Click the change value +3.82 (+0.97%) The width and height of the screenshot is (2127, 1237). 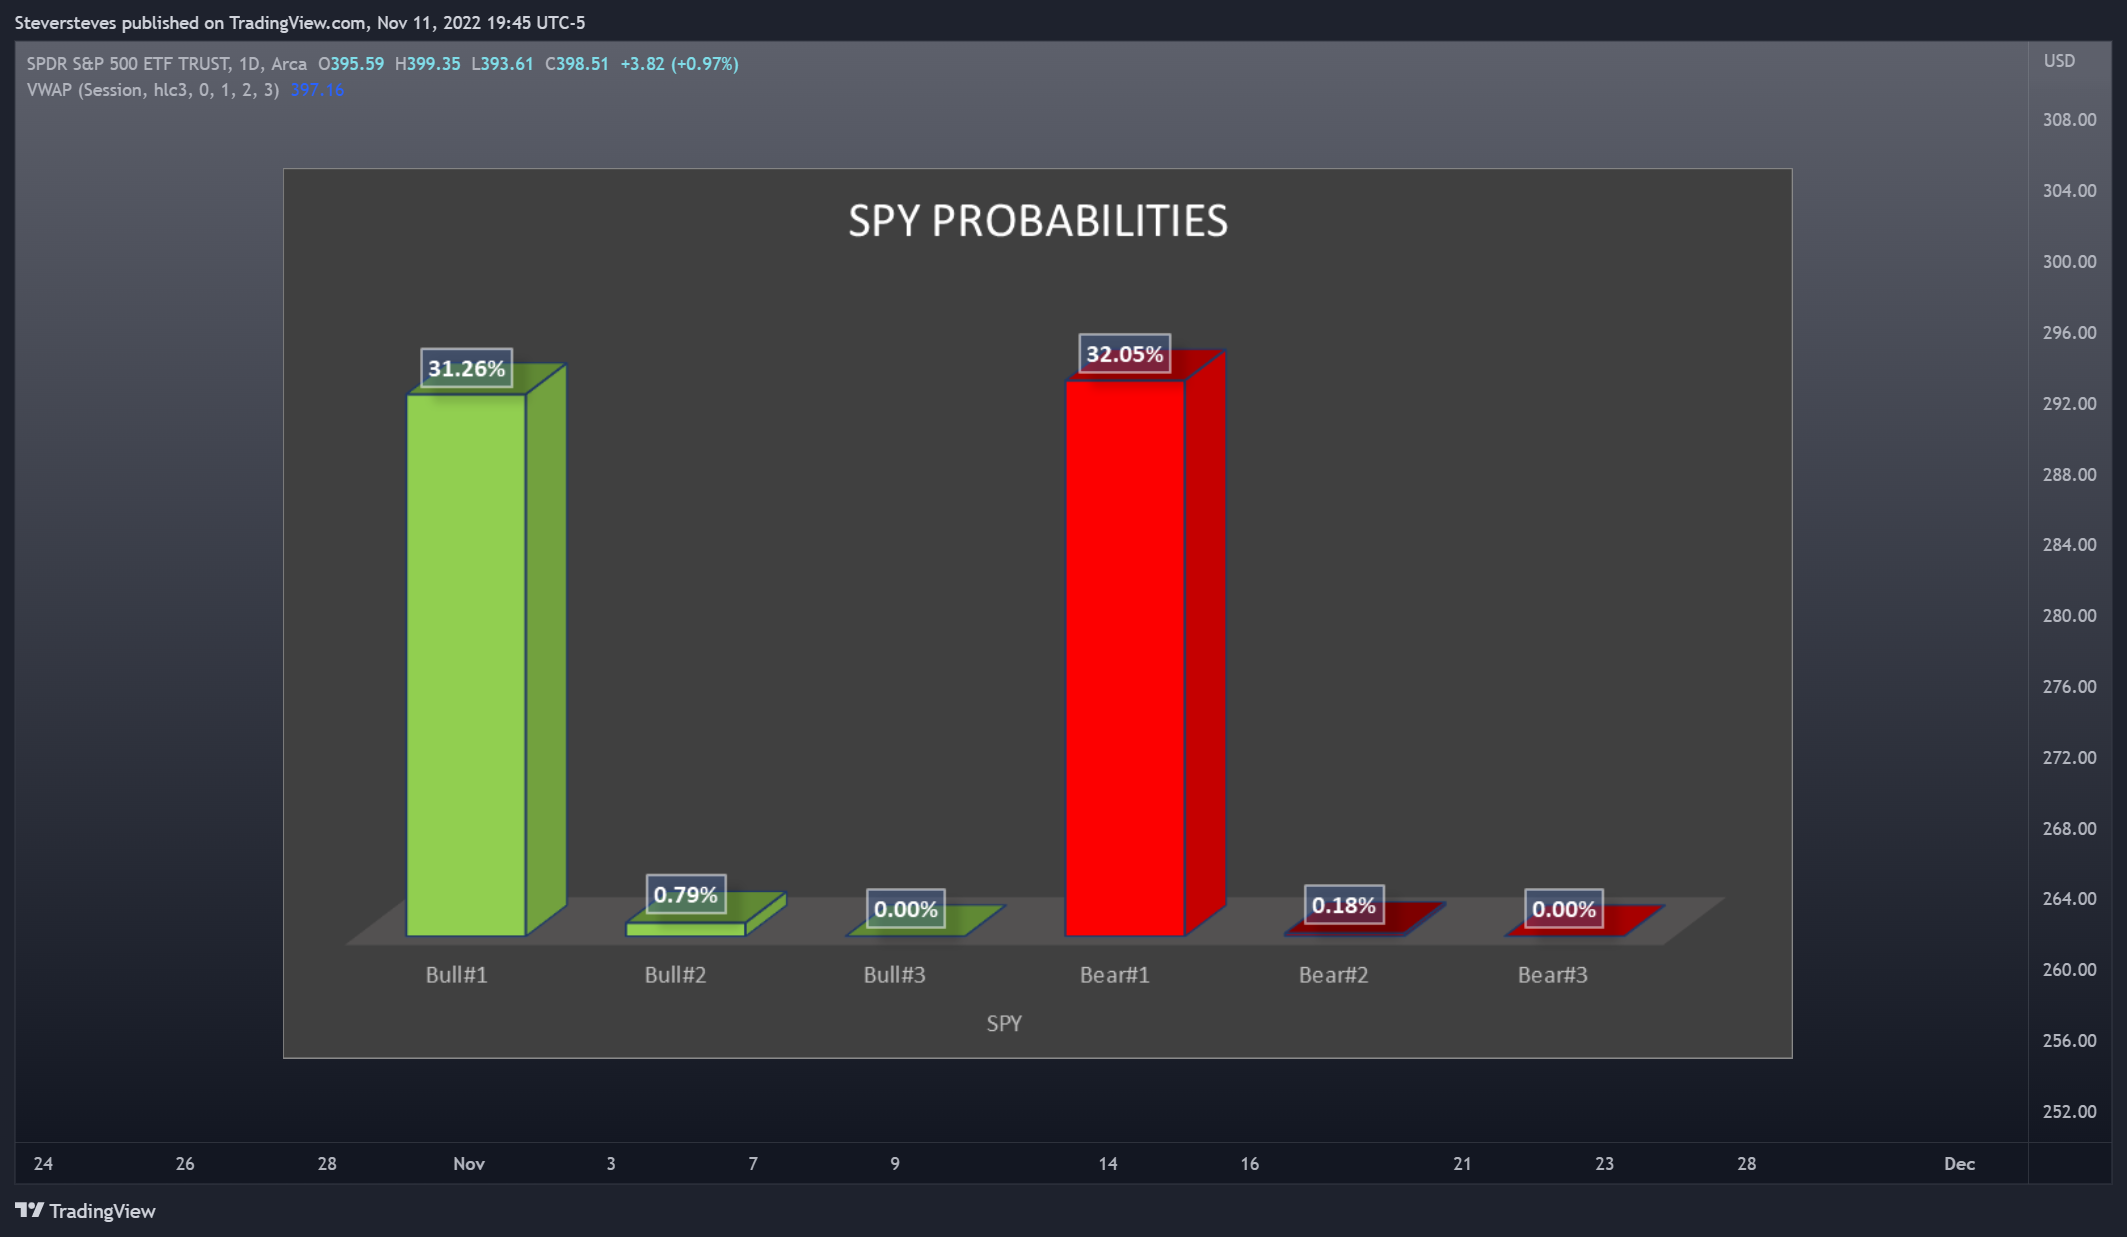(680, 64)
